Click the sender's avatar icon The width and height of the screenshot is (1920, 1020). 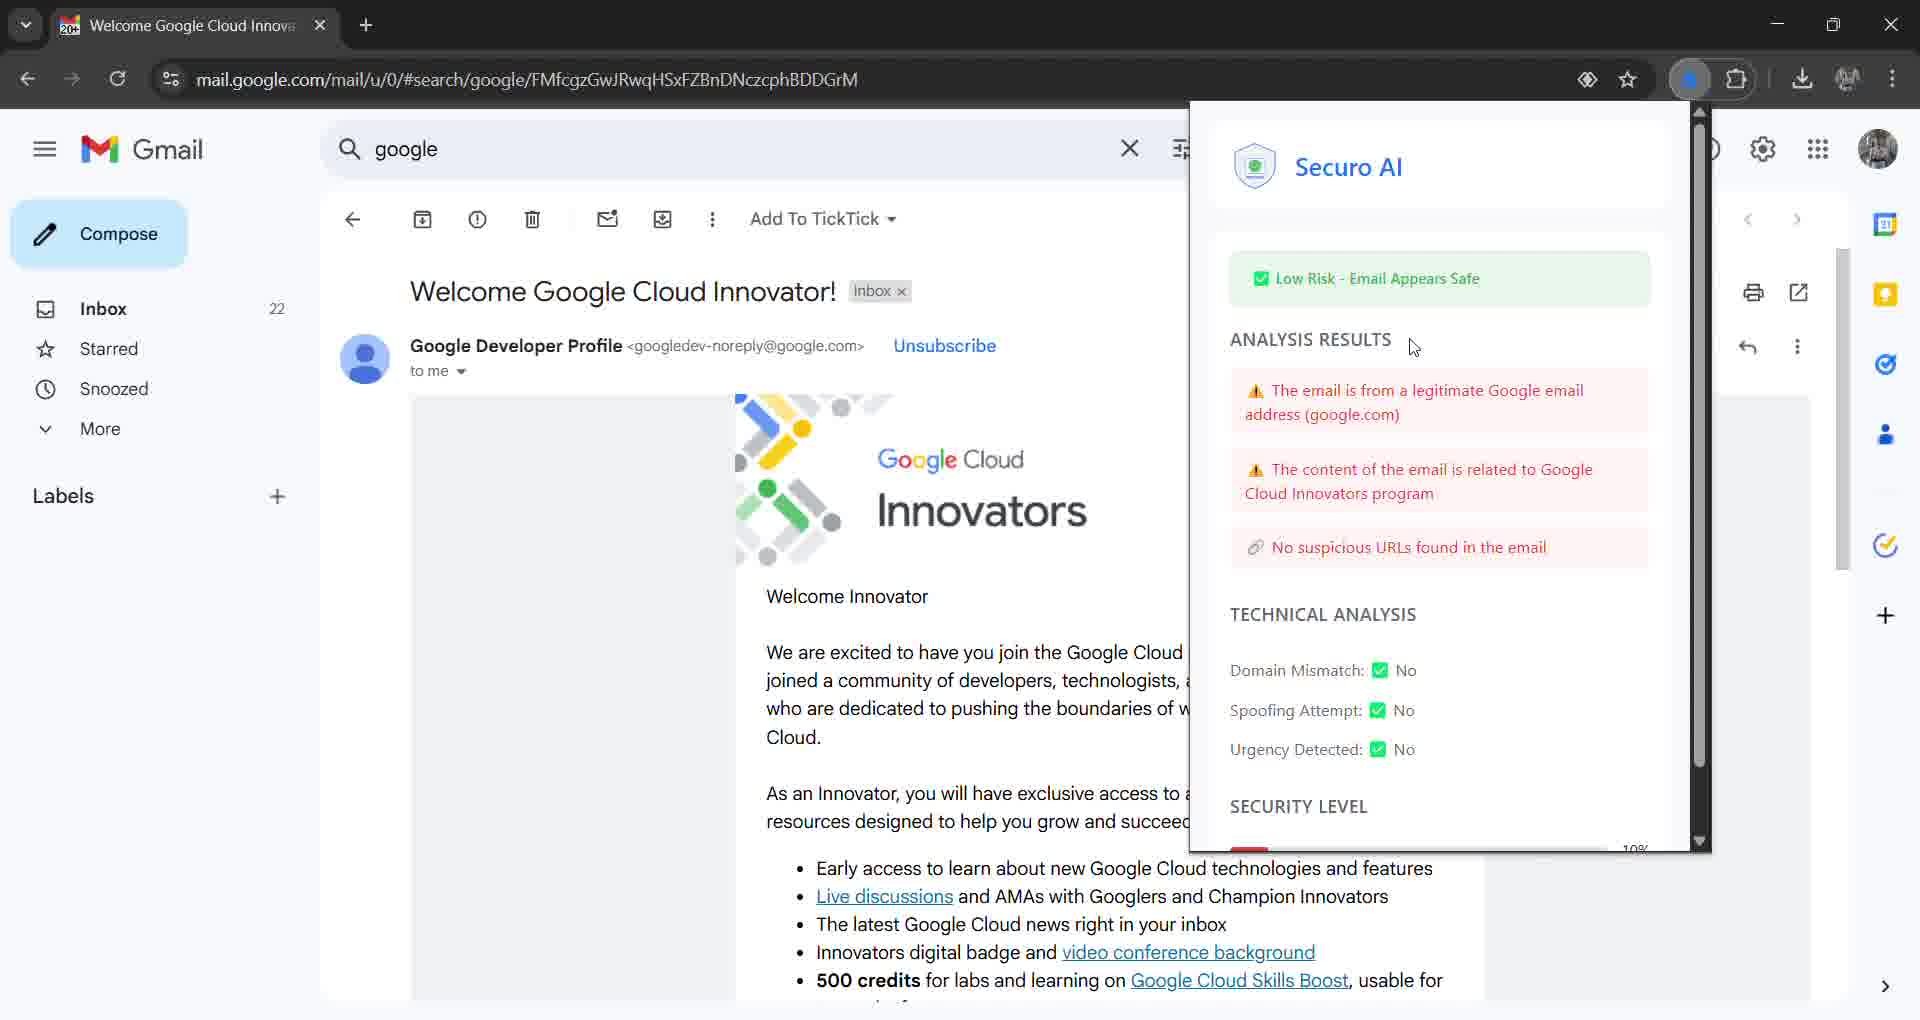click(365, 359)
